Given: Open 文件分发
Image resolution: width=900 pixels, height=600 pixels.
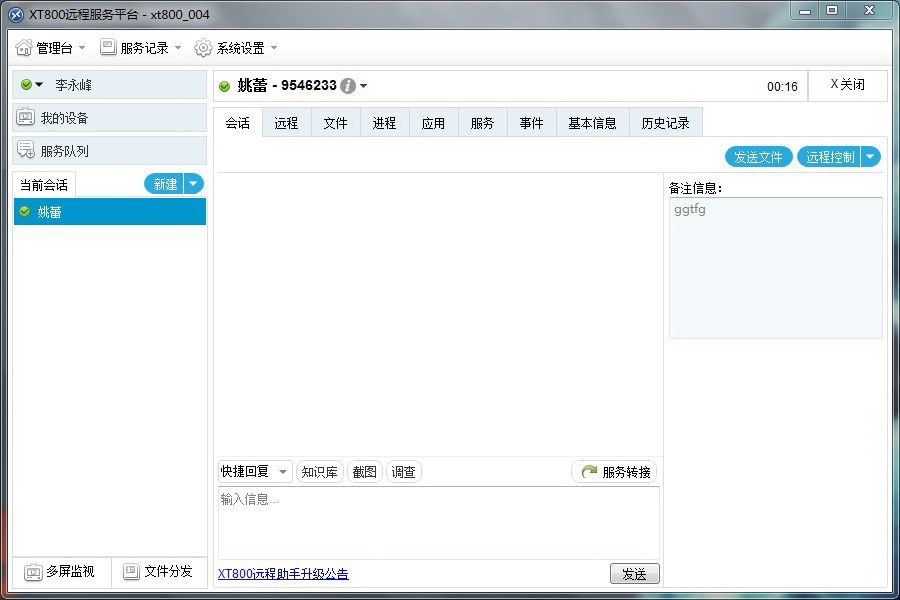Looking at the screenshot, I should (159, 572).
